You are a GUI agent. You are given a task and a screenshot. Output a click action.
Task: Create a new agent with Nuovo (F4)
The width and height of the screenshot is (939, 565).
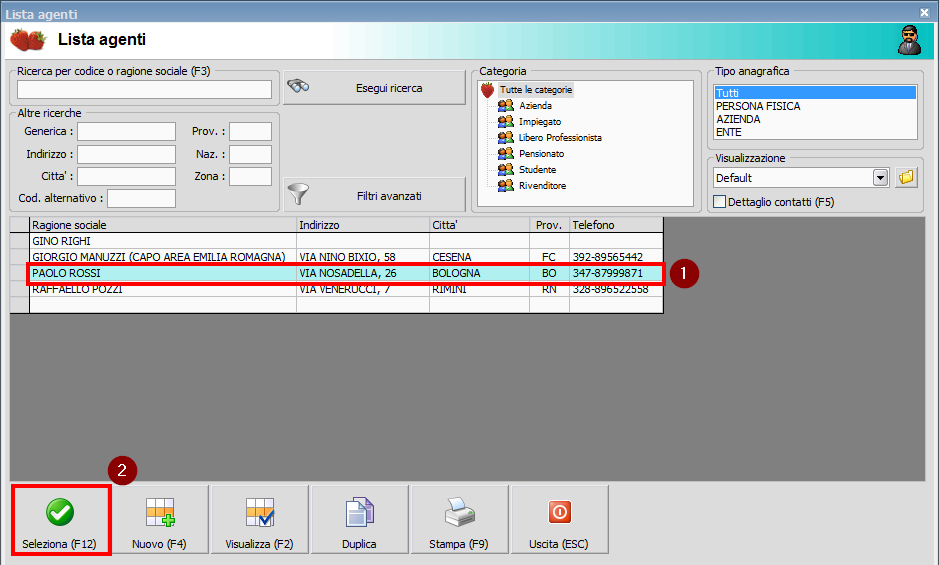[159, 520]
